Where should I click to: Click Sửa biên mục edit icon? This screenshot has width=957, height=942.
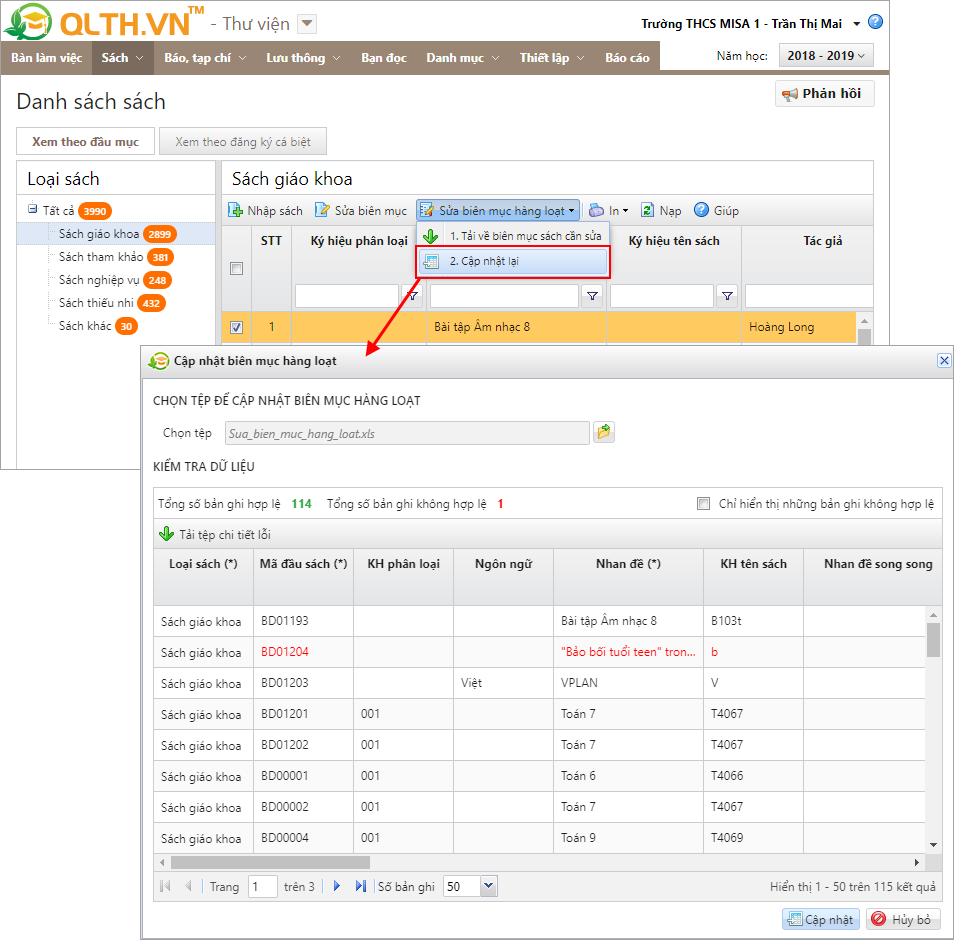[322, 210]
